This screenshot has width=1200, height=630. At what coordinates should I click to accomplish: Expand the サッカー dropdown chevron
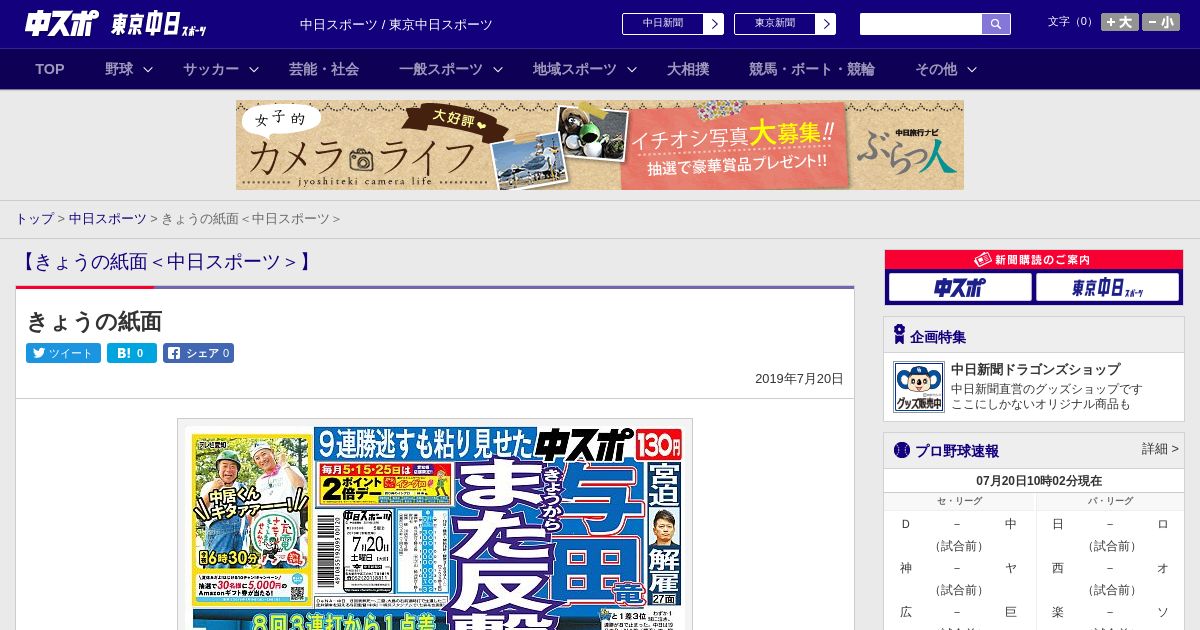coord(254,69)
